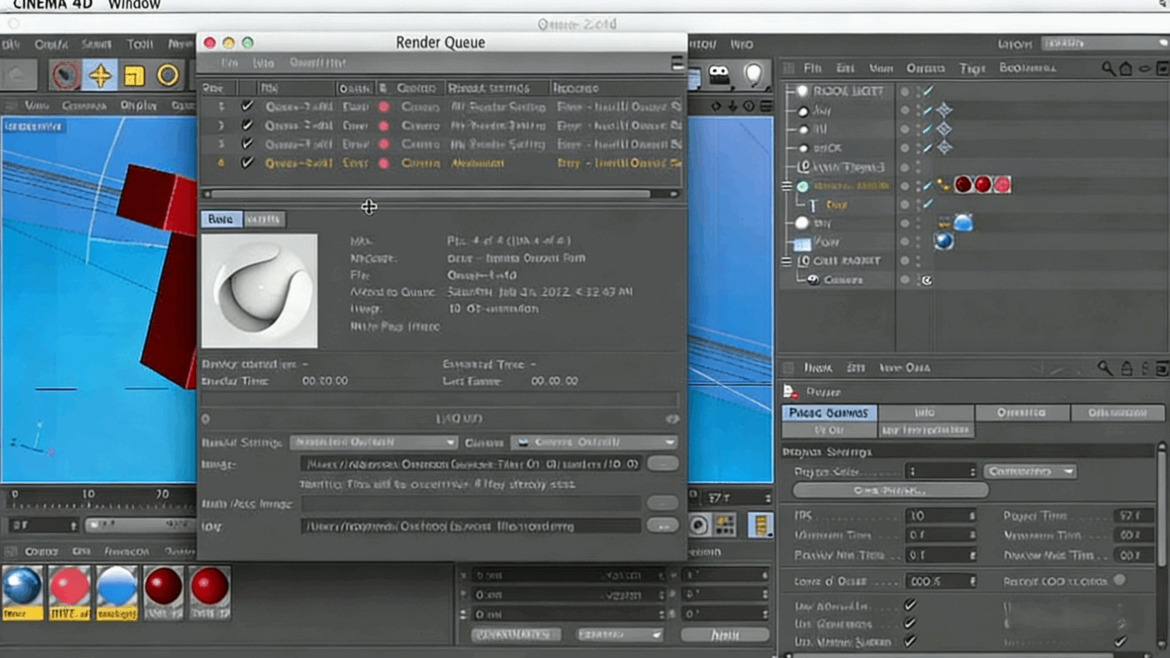Viewport: 1170px width, 658px height.
Task: Toggle checkbox of the highlighted fourth render job
Action: 247,163
